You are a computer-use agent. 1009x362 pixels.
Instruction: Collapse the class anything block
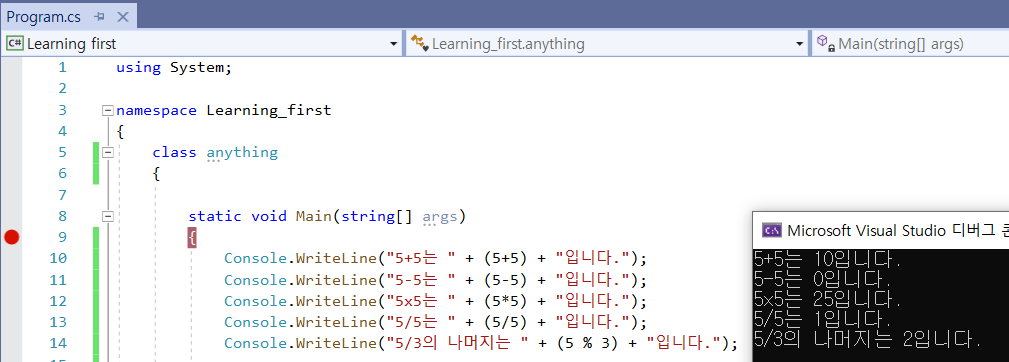[x=107, y=153]
